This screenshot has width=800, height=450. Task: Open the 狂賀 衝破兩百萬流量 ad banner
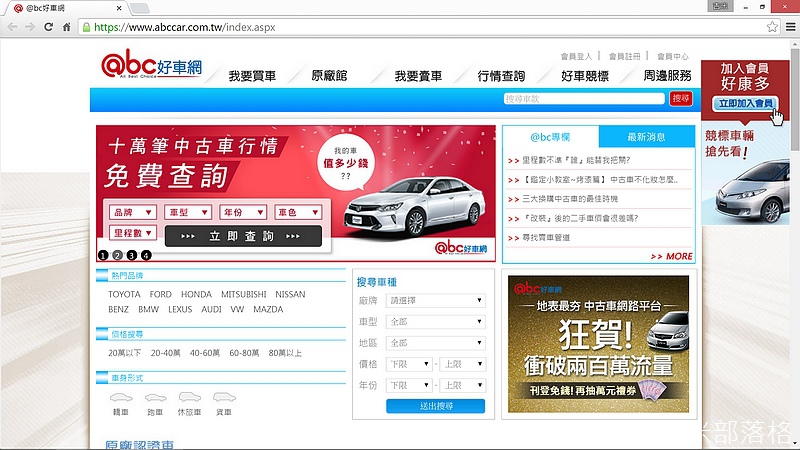click(x=598, y=344)
